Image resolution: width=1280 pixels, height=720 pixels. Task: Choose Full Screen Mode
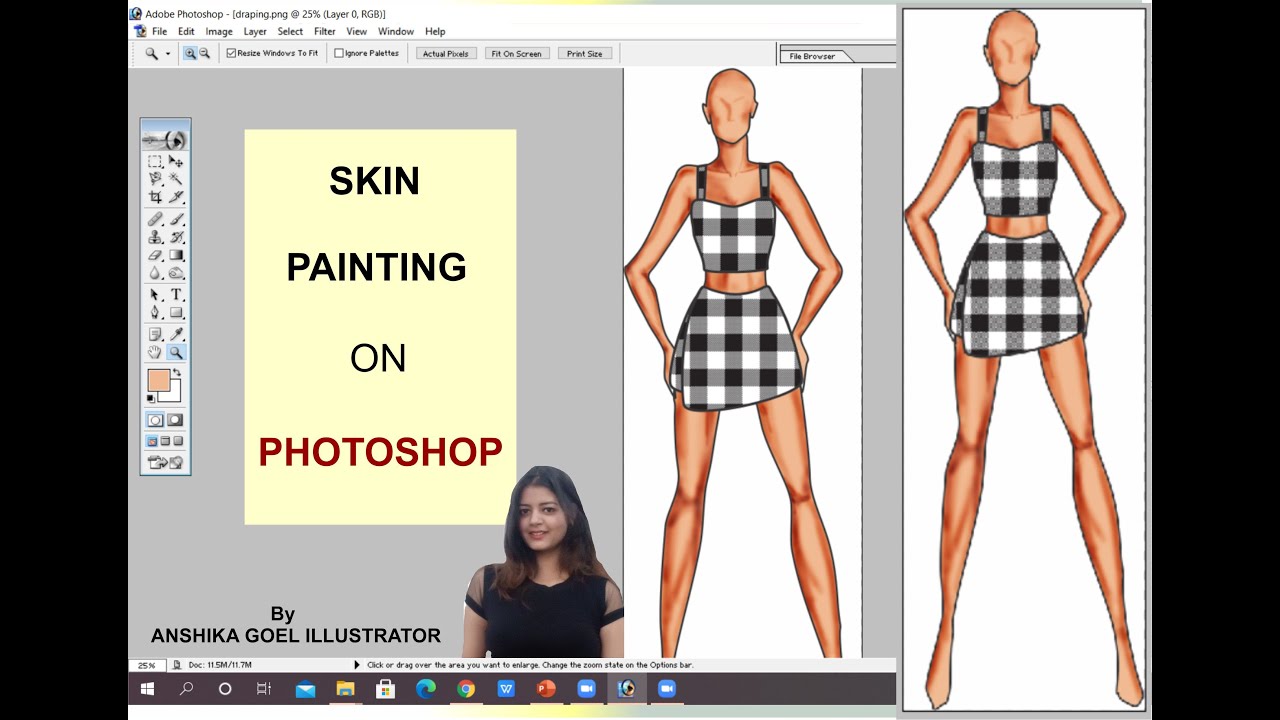click(x=178, y=441)
